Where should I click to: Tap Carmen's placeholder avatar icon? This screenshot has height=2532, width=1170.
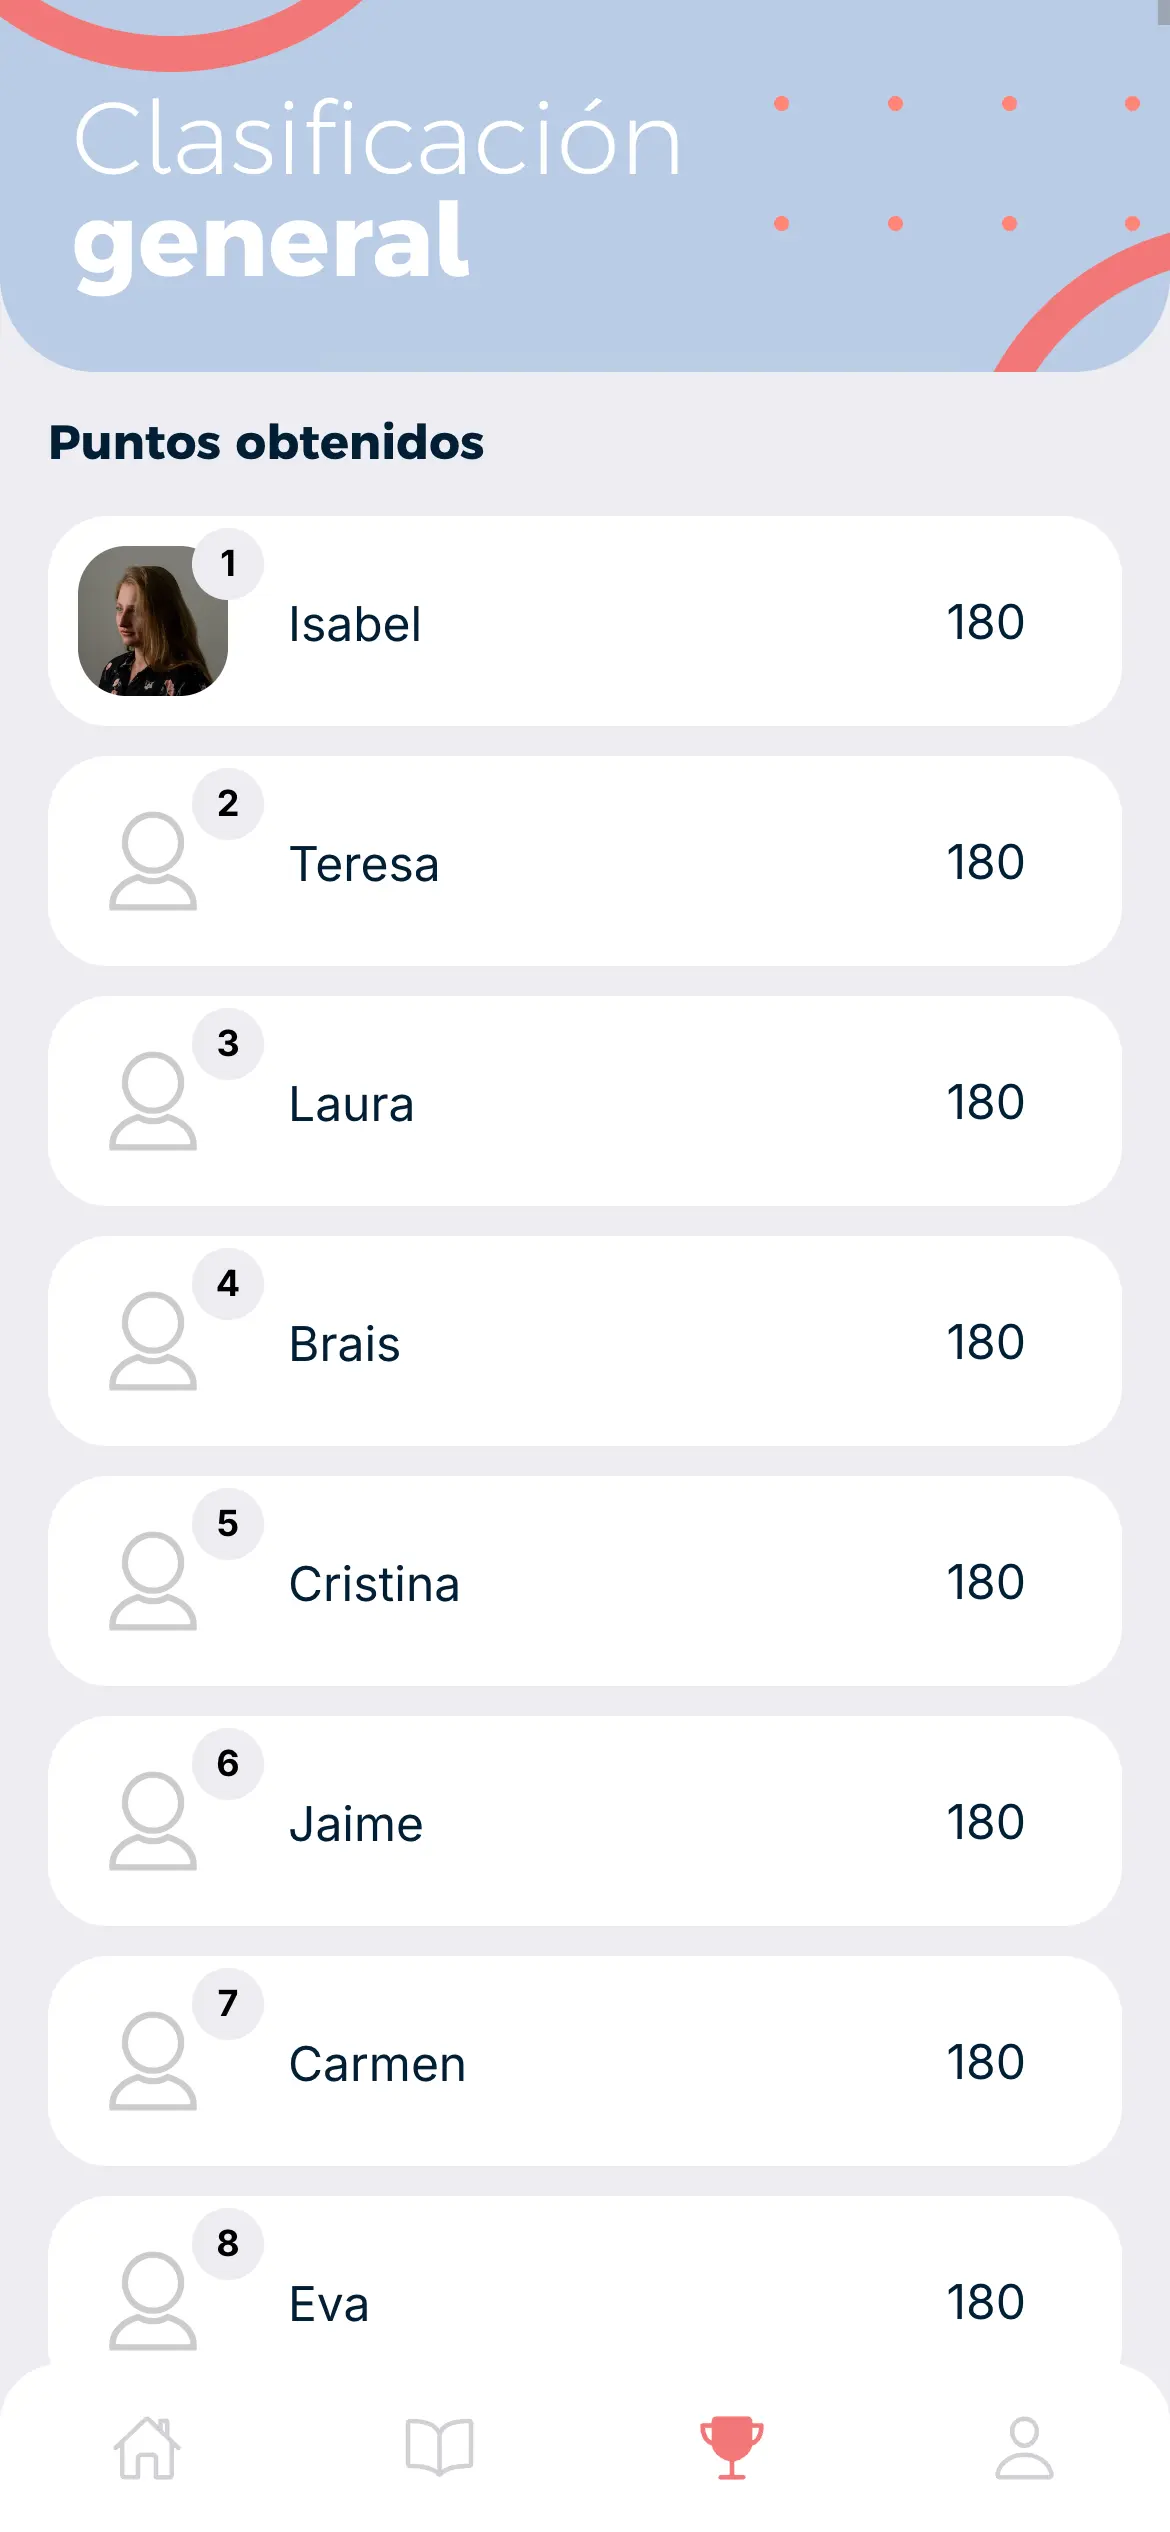click(x=153, y=2061)
